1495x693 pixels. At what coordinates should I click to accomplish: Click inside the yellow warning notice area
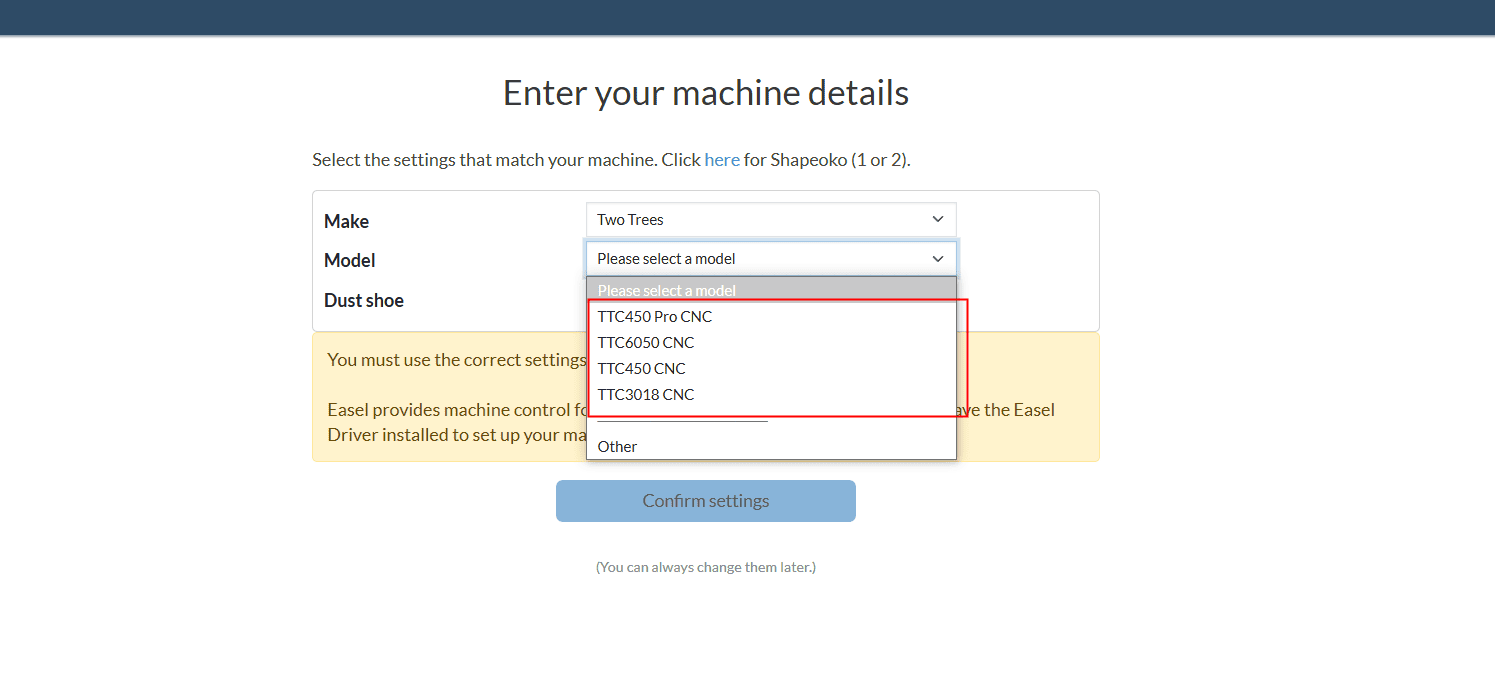tap(430, 360)
